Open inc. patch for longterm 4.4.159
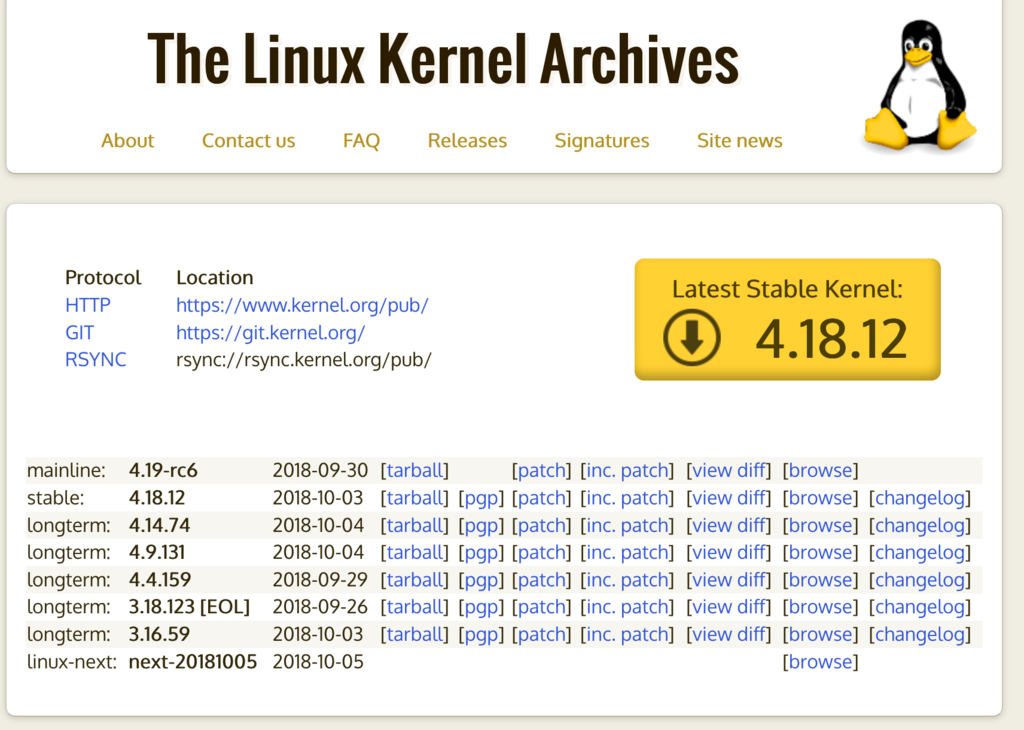 pyautogui.click(x=627, y=580)
